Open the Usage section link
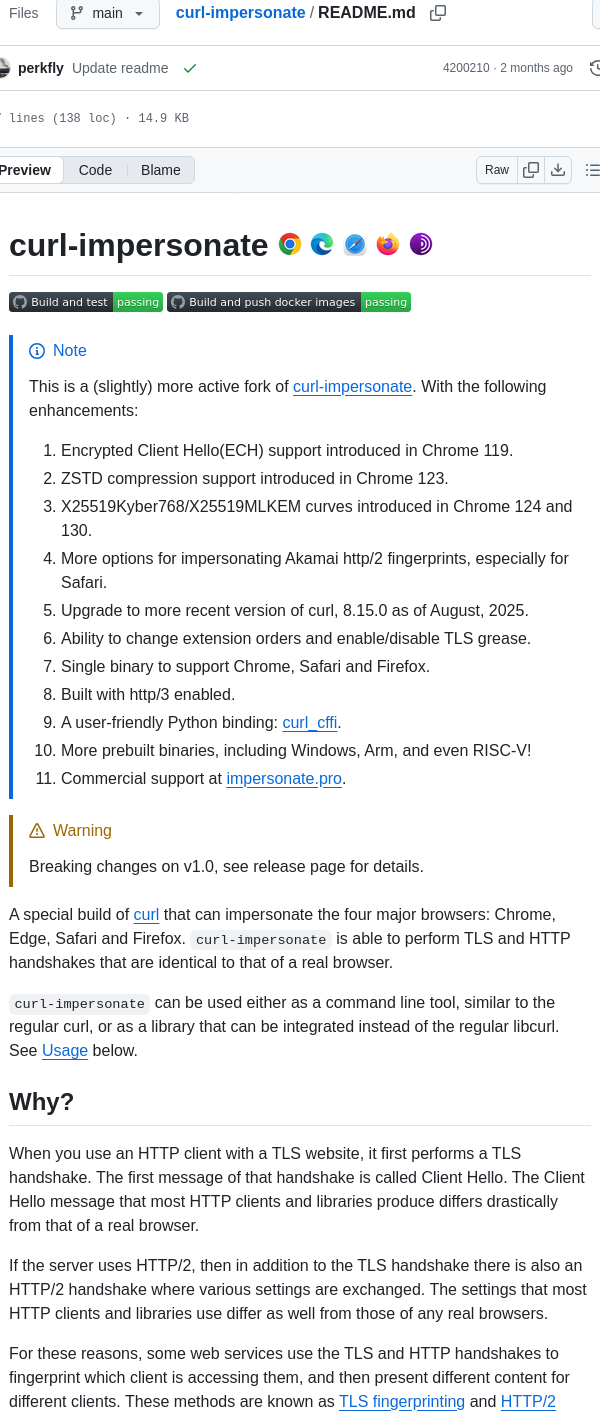The image size is (600, 1415). click(x=65, y=1050)
